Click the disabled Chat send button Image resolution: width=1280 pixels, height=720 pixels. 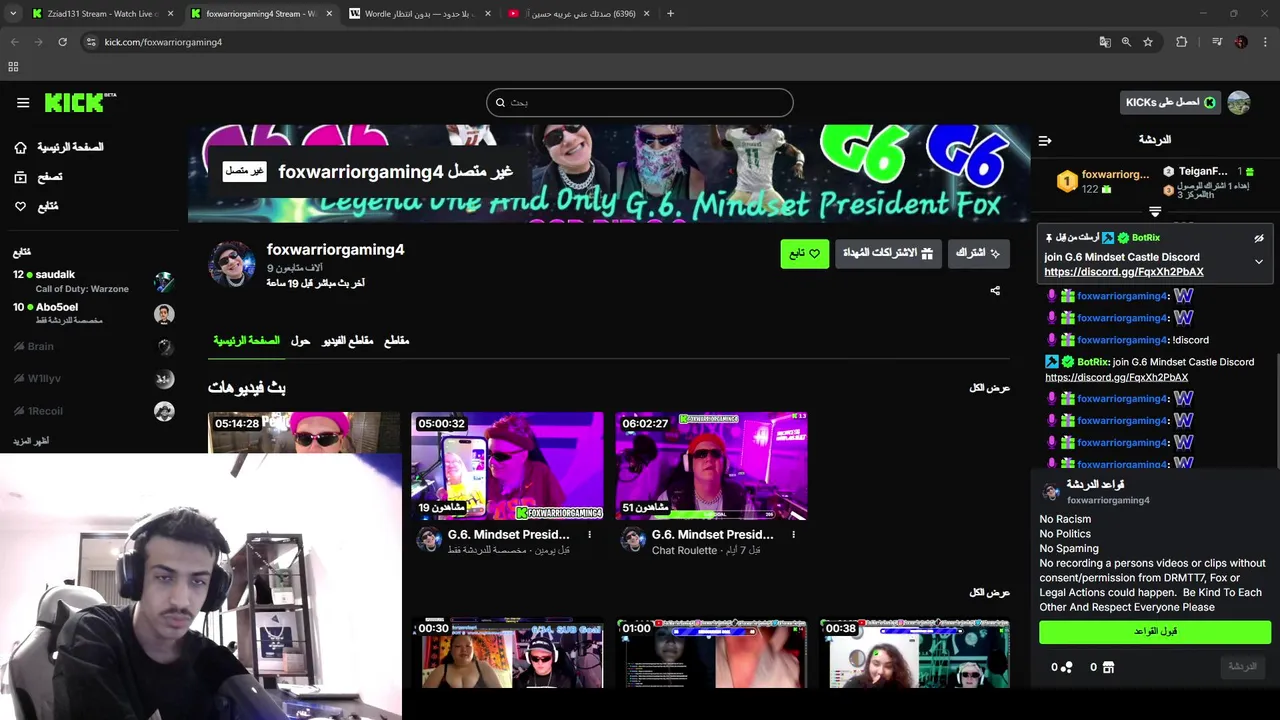1243,667
